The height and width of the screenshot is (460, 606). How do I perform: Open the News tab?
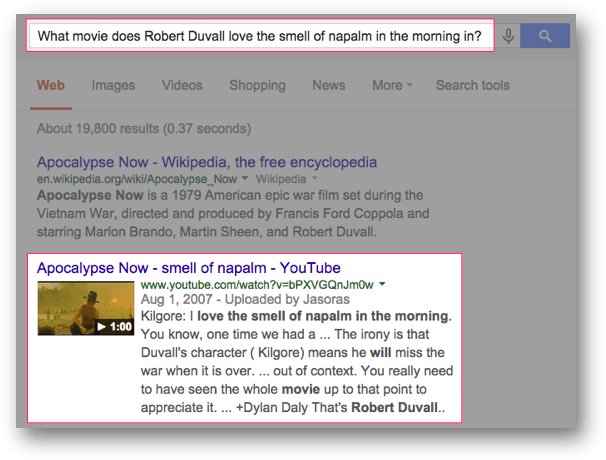329,85
